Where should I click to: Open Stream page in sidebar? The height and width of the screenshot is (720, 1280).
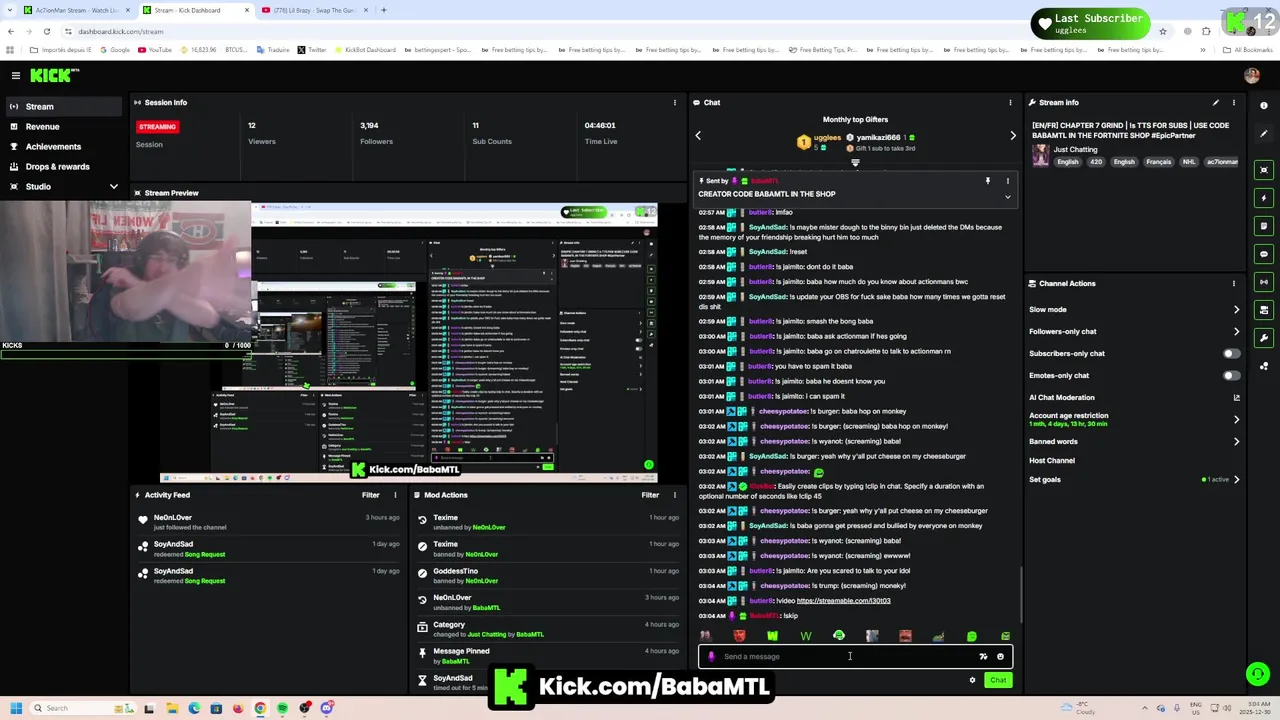tap(62, 106)
